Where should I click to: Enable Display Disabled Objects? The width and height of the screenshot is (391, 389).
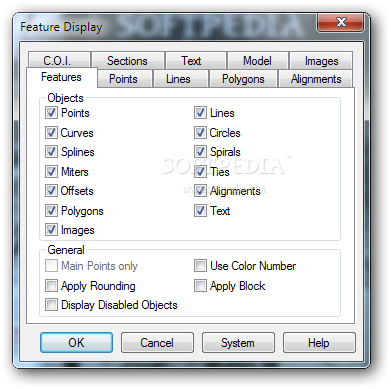tap(51, 305)
